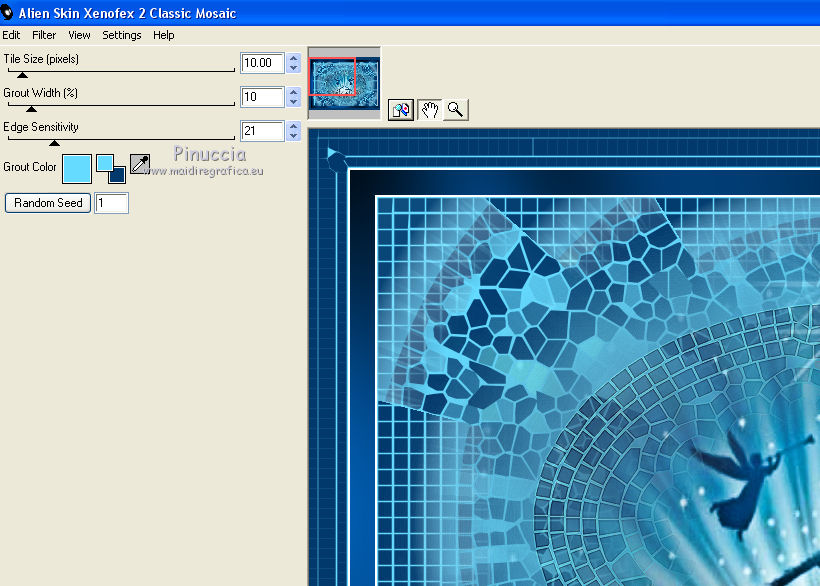Decrease Grout Width with down arrow

(x=294, y=102)
